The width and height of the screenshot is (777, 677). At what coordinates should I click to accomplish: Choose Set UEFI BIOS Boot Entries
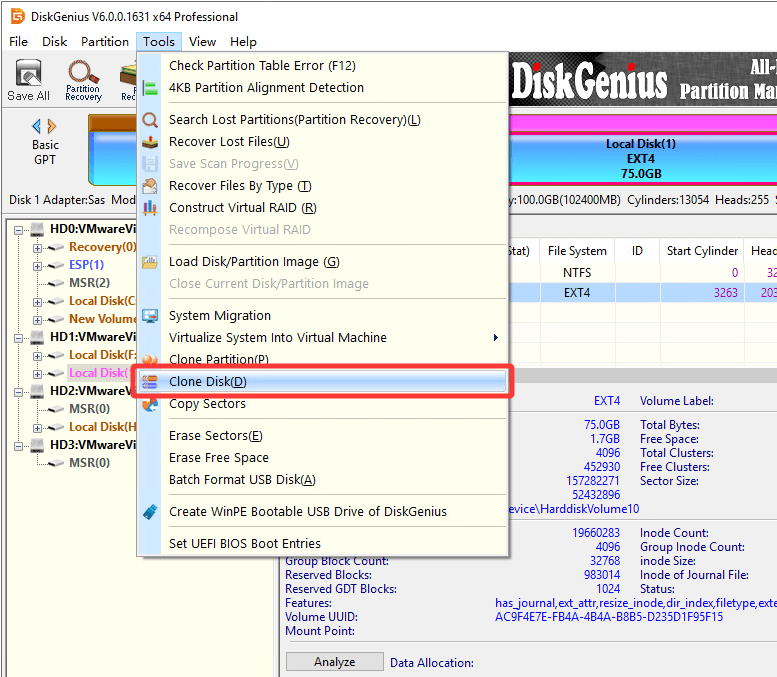point(245,544)
